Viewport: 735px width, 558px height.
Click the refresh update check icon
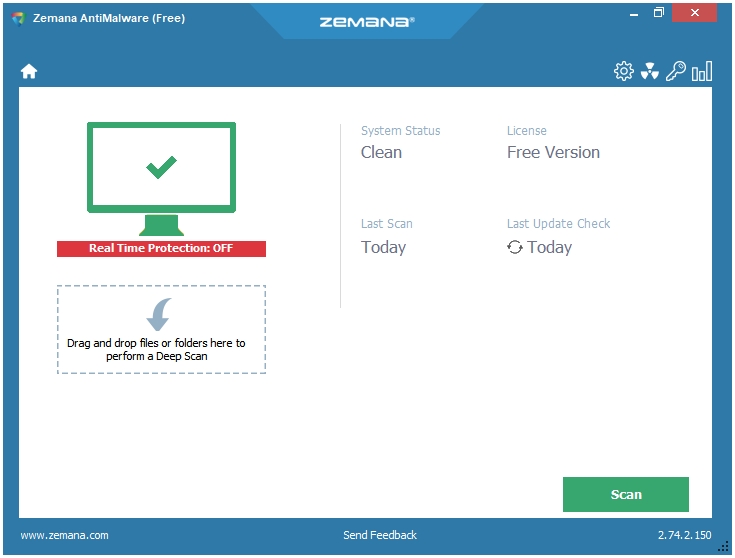[x=515, y=247]
